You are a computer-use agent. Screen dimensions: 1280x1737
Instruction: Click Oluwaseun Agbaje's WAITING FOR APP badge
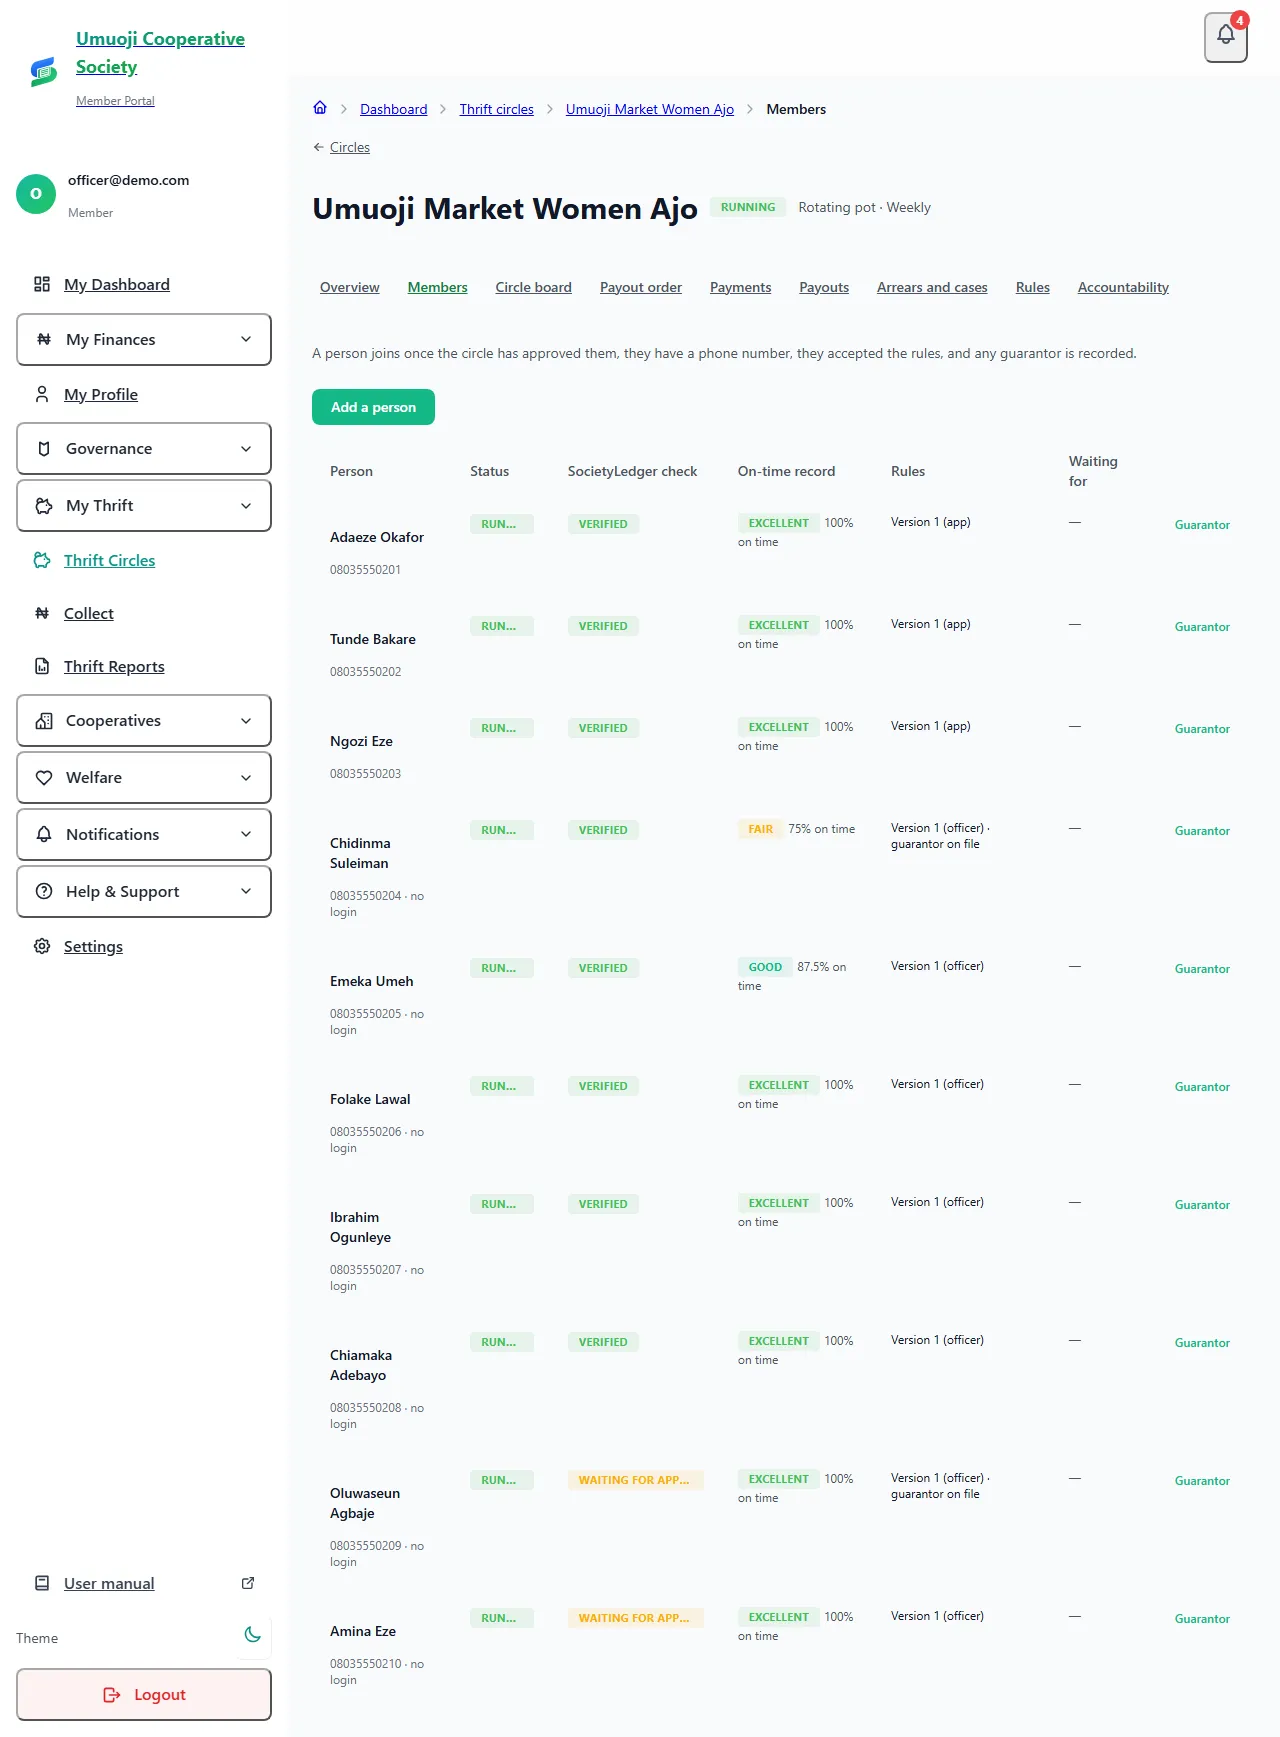pyautogui.click(x=635, y=1480)
